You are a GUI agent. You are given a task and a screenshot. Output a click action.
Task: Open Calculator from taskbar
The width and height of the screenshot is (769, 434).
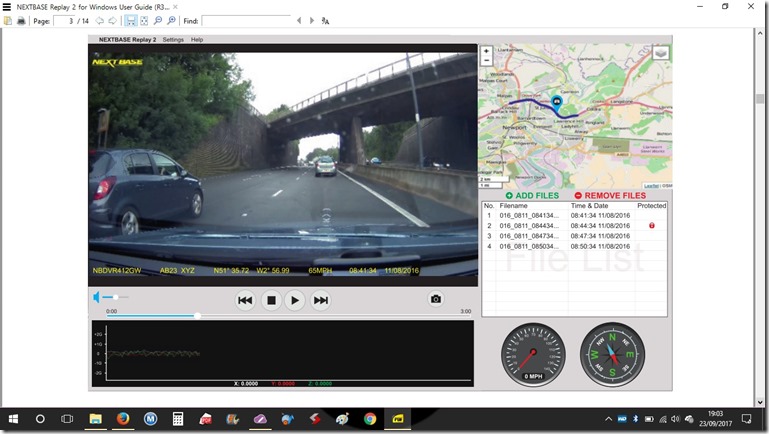pyautogui.click(x=178, y=419)
